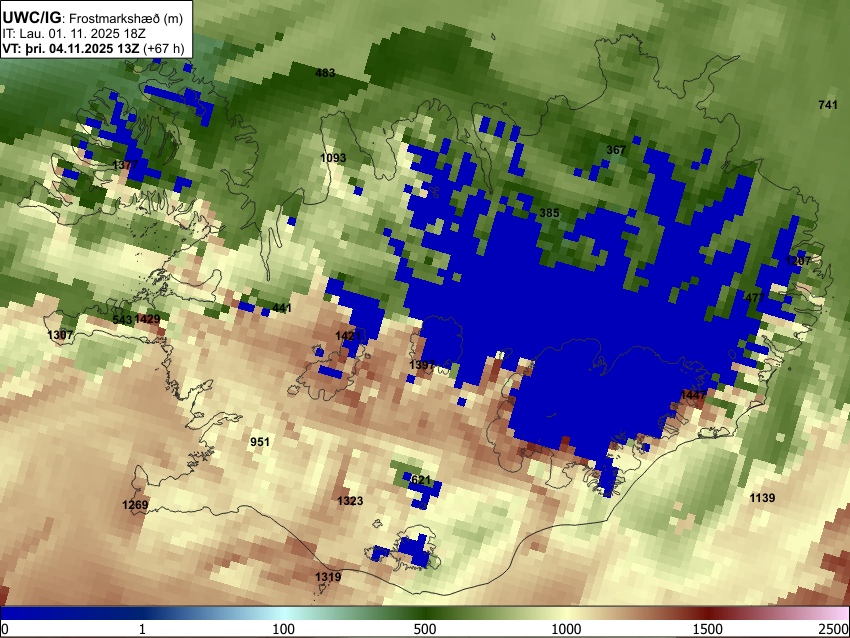Click the colour scale tick label 1
The image size is (850, 638).
(x=142, y=629)
